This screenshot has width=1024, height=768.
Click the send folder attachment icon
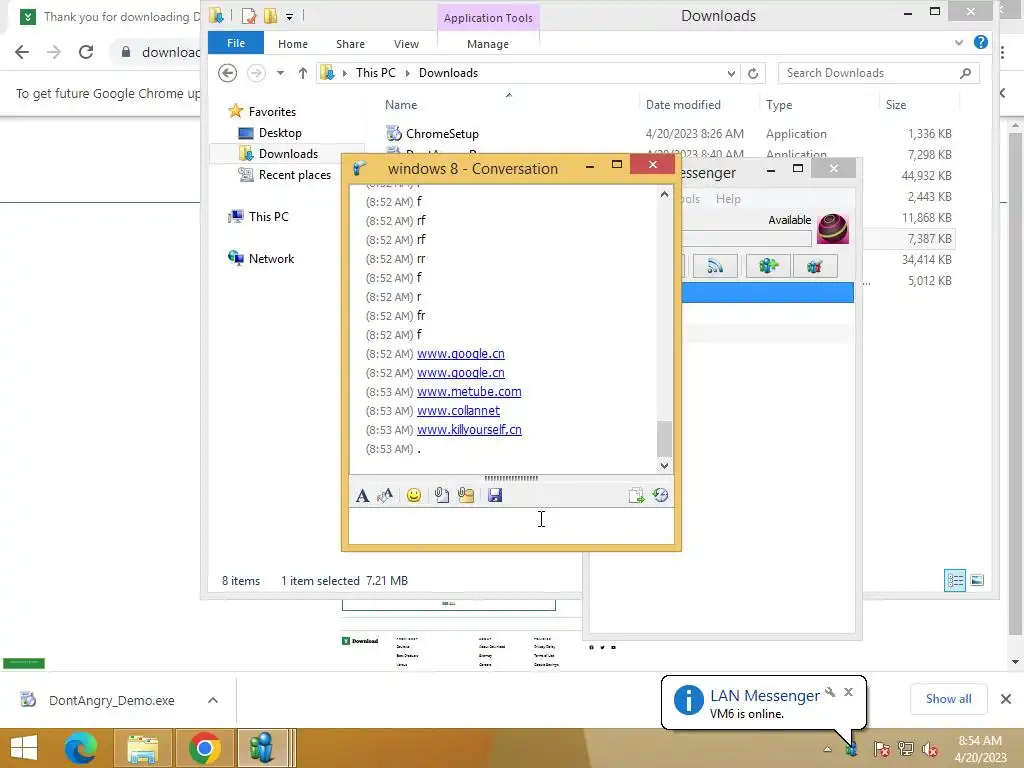(466, 496)
